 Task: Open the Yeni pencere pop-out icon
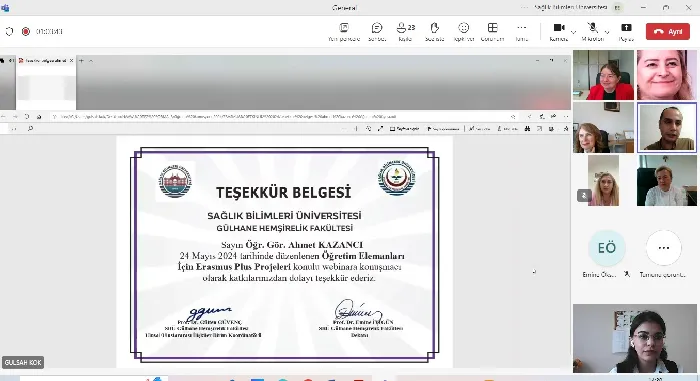pyautogui.click(x=344, y=28)
